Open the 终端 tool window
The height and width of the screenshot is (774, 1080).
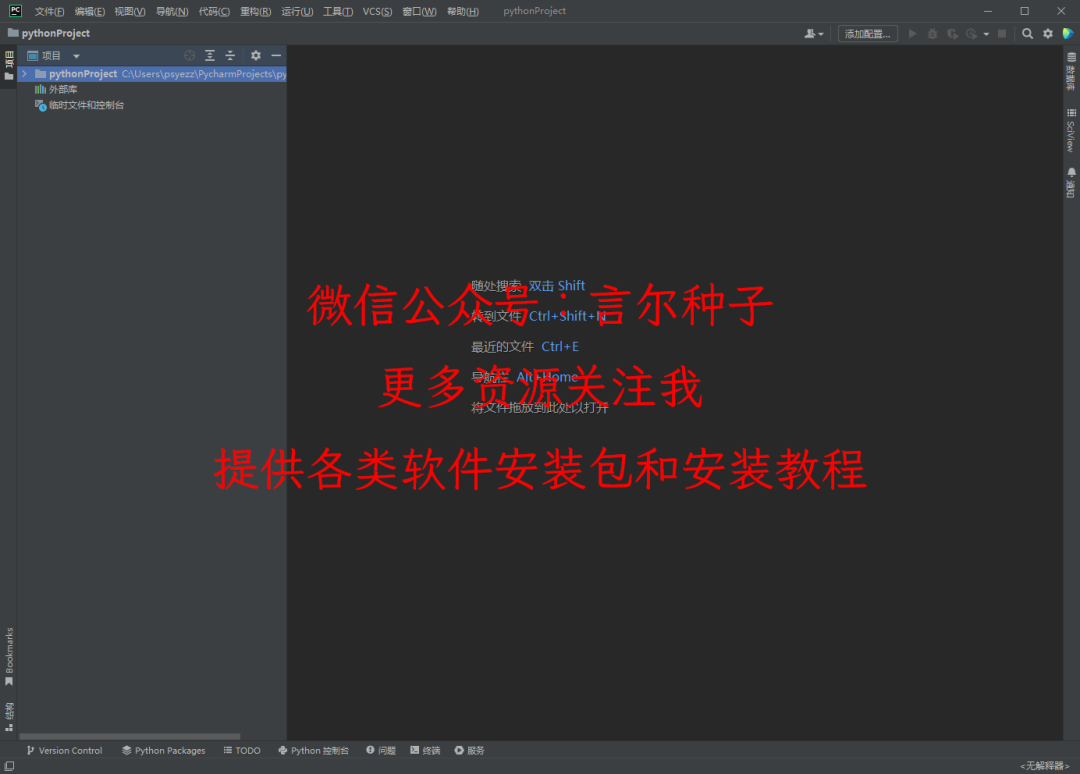point(424,750)
